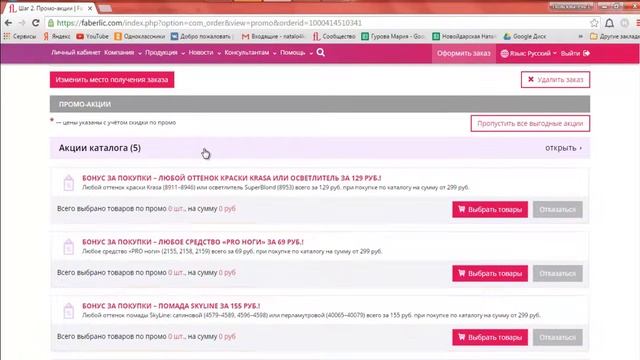640x360 pixels.
Task: Click Оформить заказ in header
Action: (464, 53)
